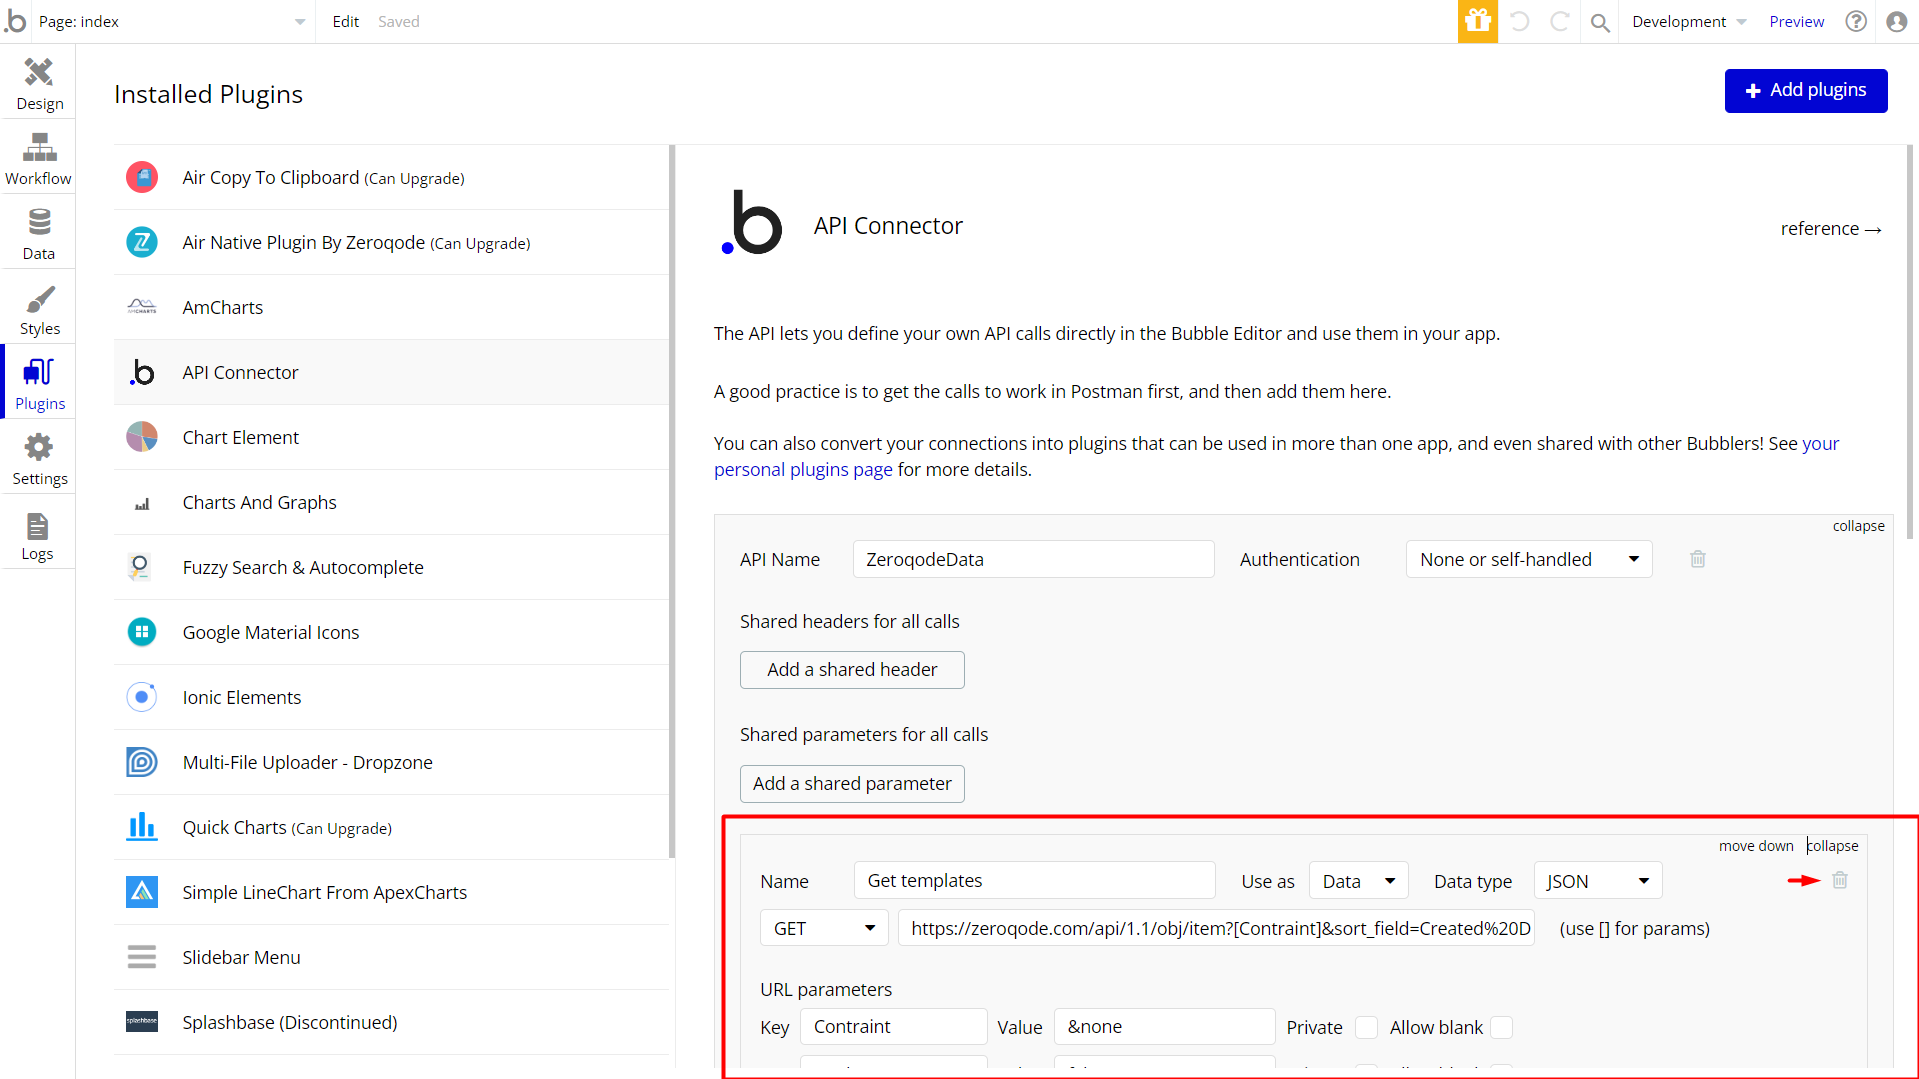Open the Authentication dropdown
Image resolution: width=1919 pixels, height=1079 pixels.
coord(1528,559)
